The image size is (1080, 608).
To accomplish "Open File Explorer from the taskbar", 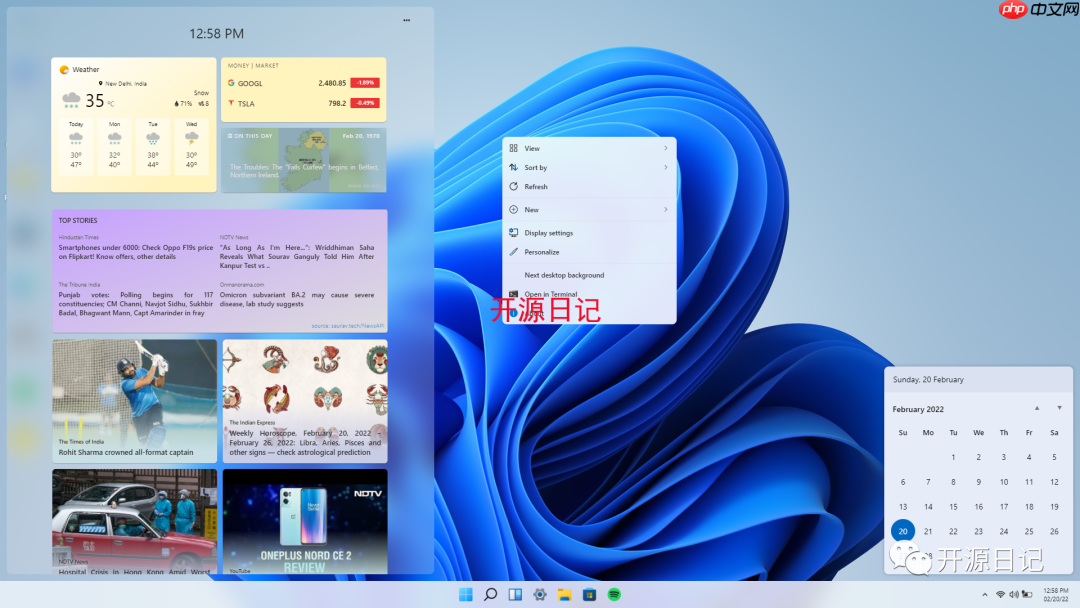I will (x=562, y=594).
